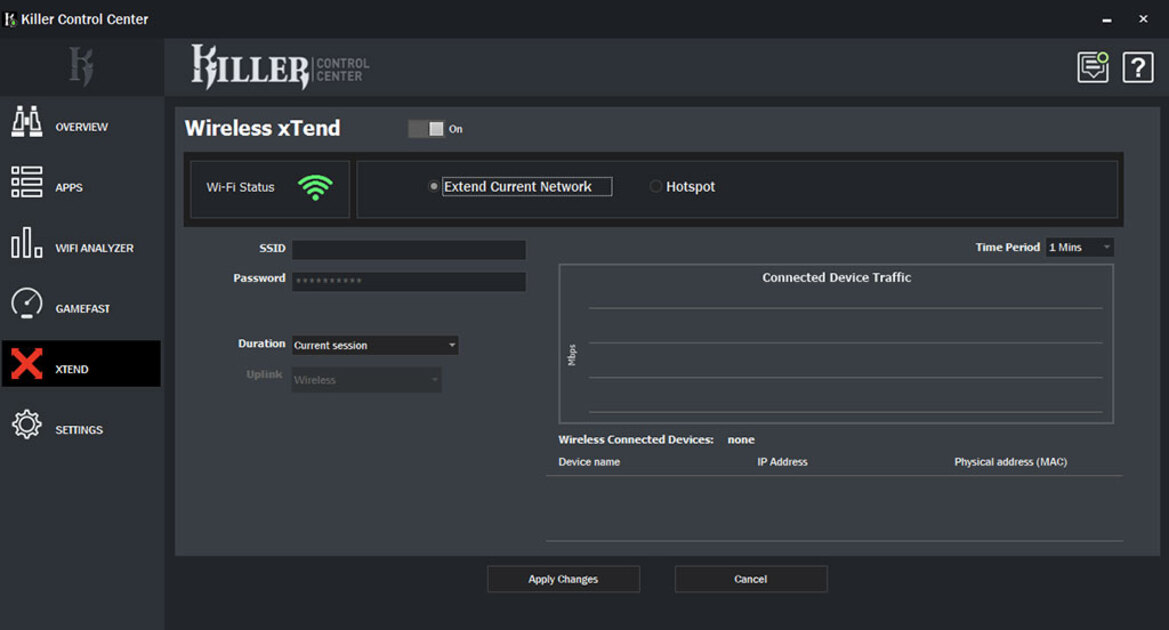Toggle the Wireless xTend On switch
The height and width of the screenshot is (630, 1169).
[426, 129]
